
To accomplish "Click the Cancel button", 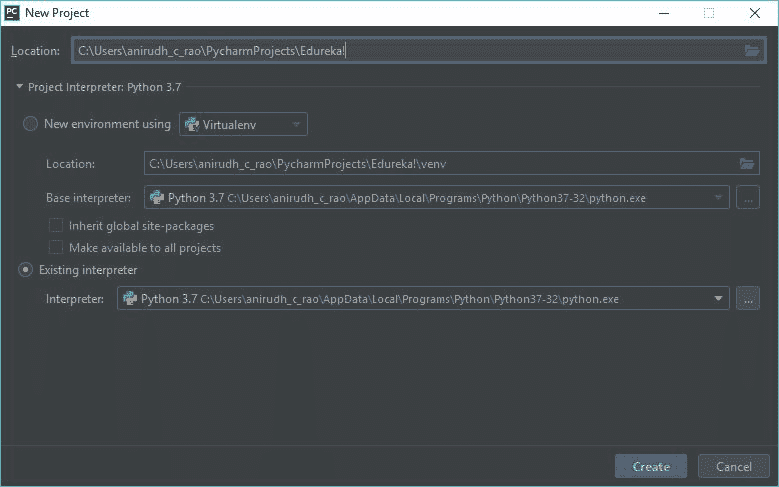I will pyautogui.click(x=733, y=466).
